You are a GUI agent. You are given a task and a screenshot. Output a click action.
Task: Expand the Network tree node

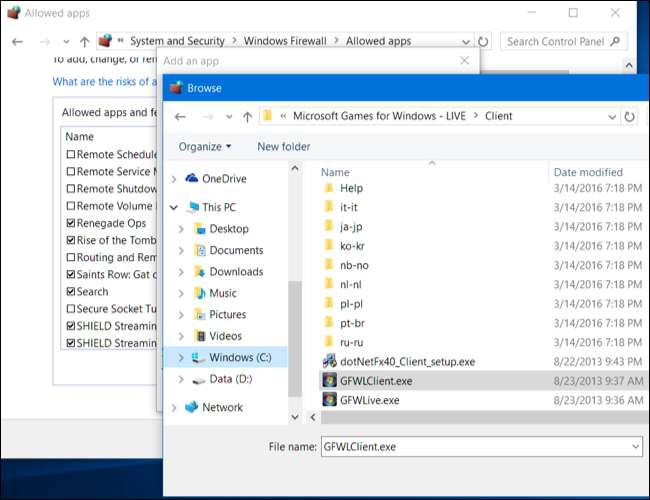click(176, 408)
